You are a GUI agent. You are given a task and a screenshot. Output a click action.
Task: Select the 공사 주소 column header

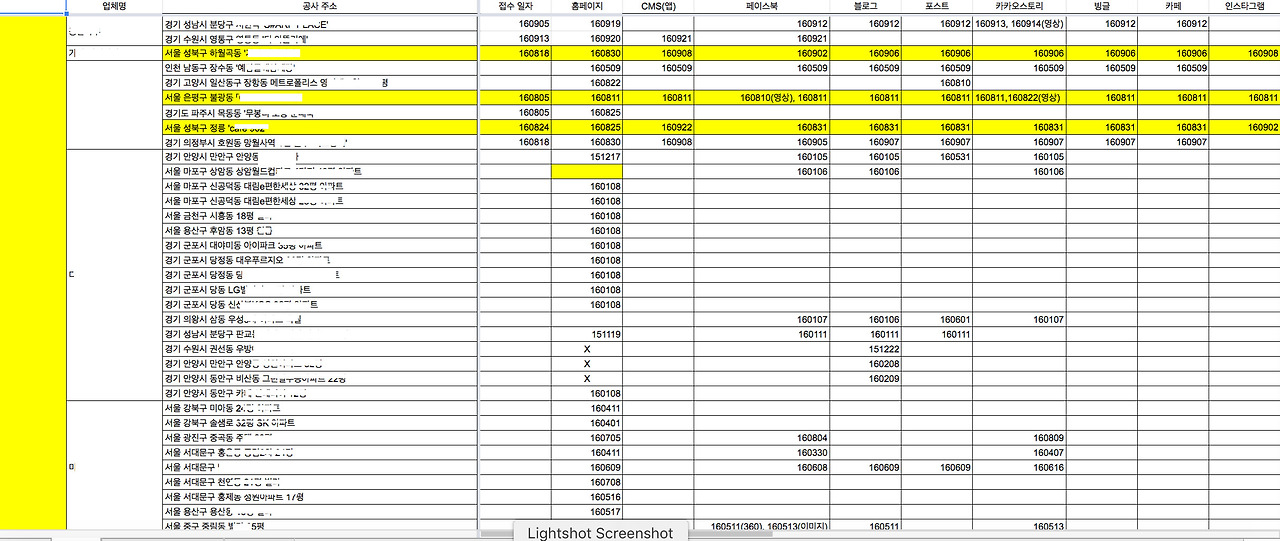320,6
